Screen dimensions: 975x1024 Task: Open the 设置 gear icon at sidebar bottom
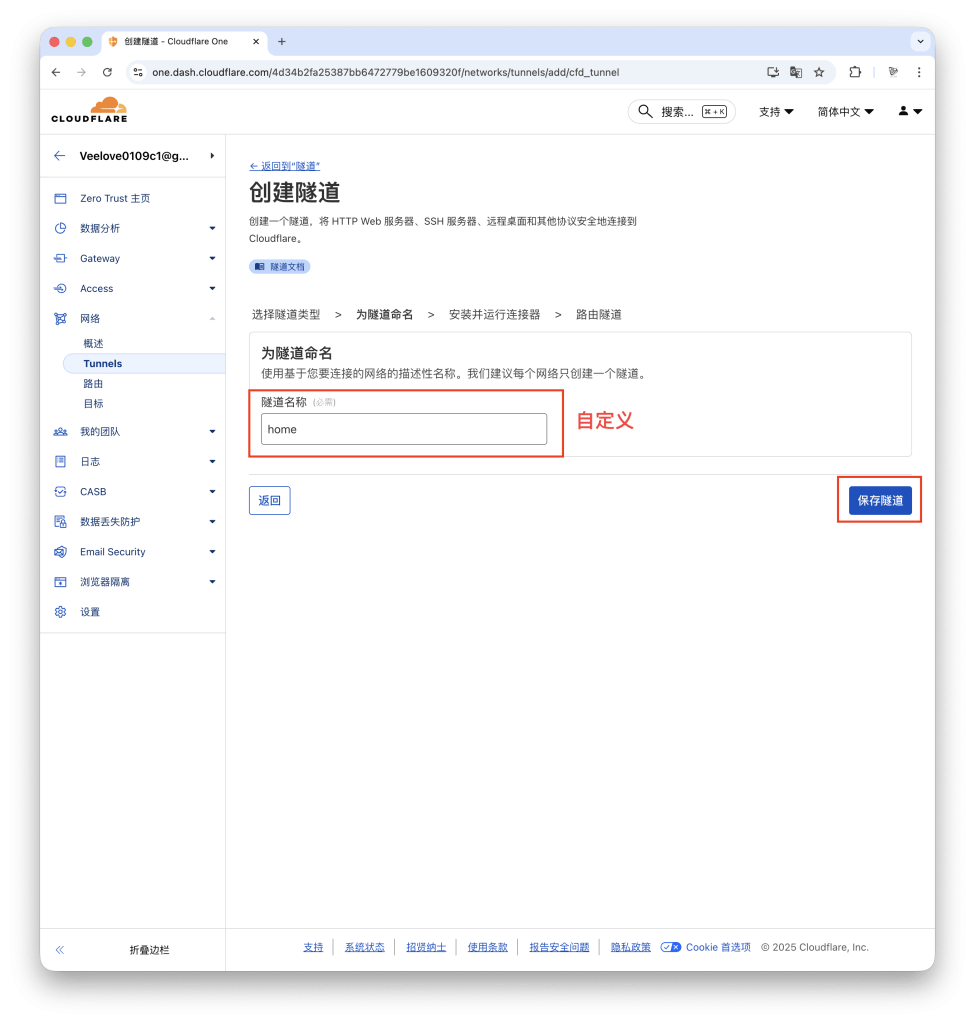click(63, 611)
